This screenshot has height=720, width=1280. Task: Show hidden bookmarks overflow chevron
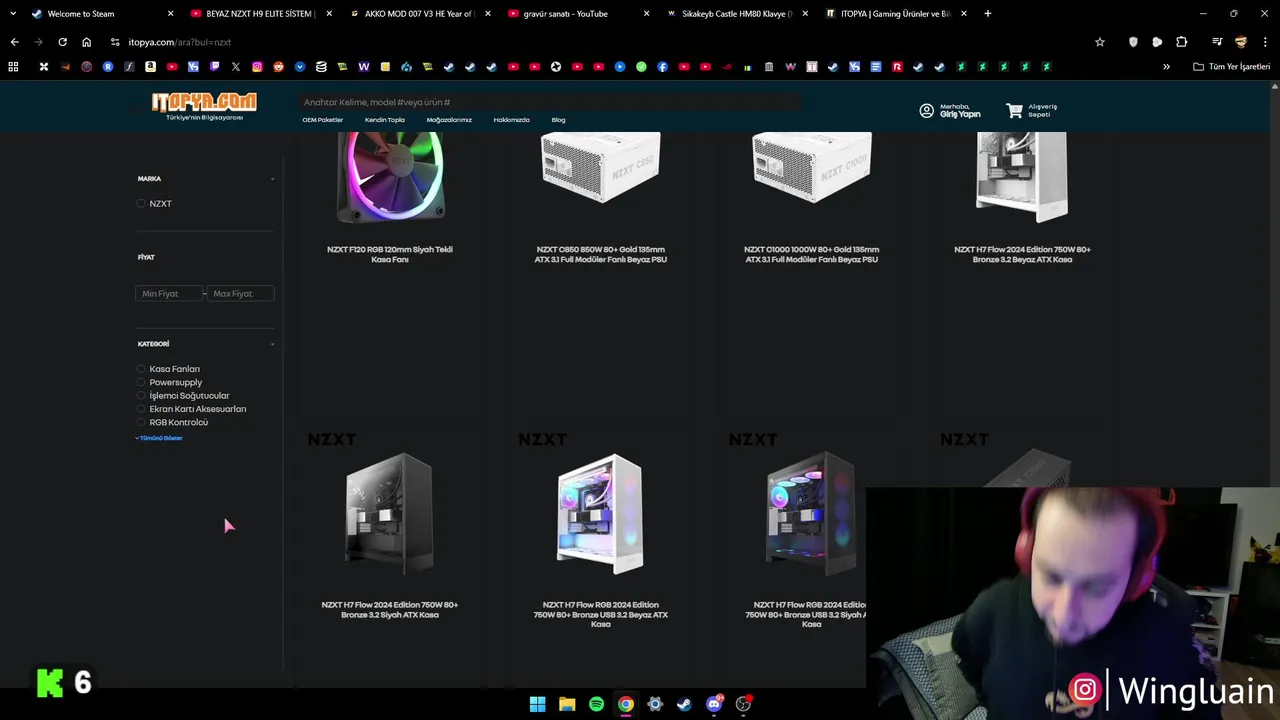(x=1166, y=67)
